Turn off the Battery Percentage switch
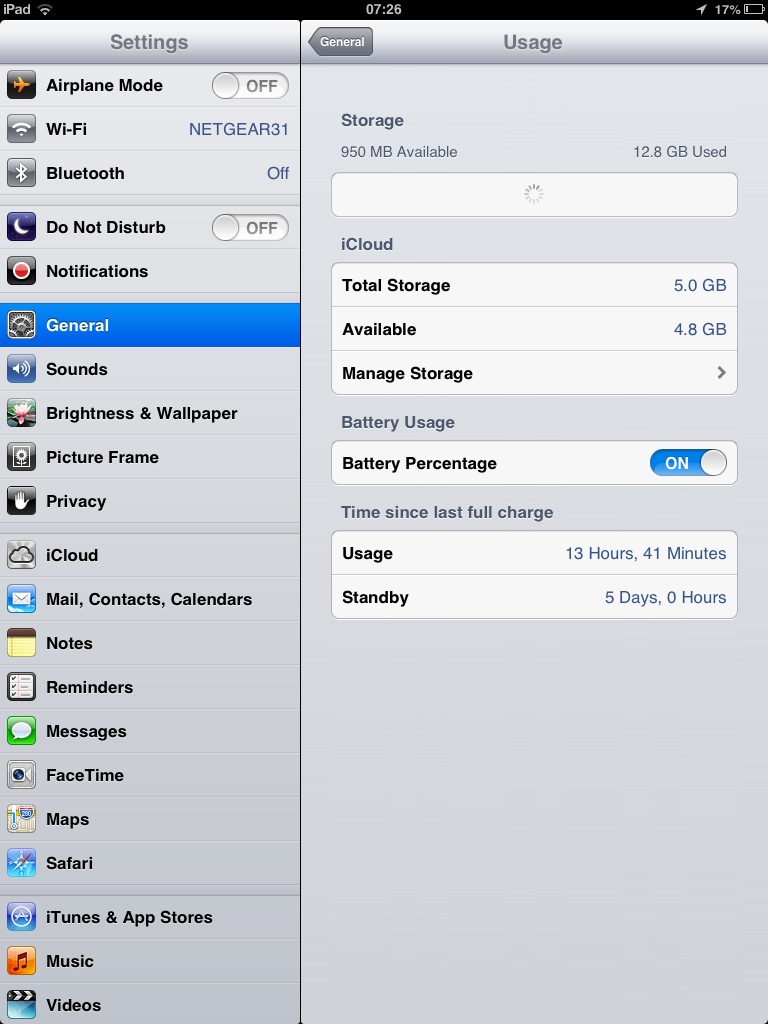The width and height of the screenshot is (768, 1024). pyautogui.click(x=688, y=463)
